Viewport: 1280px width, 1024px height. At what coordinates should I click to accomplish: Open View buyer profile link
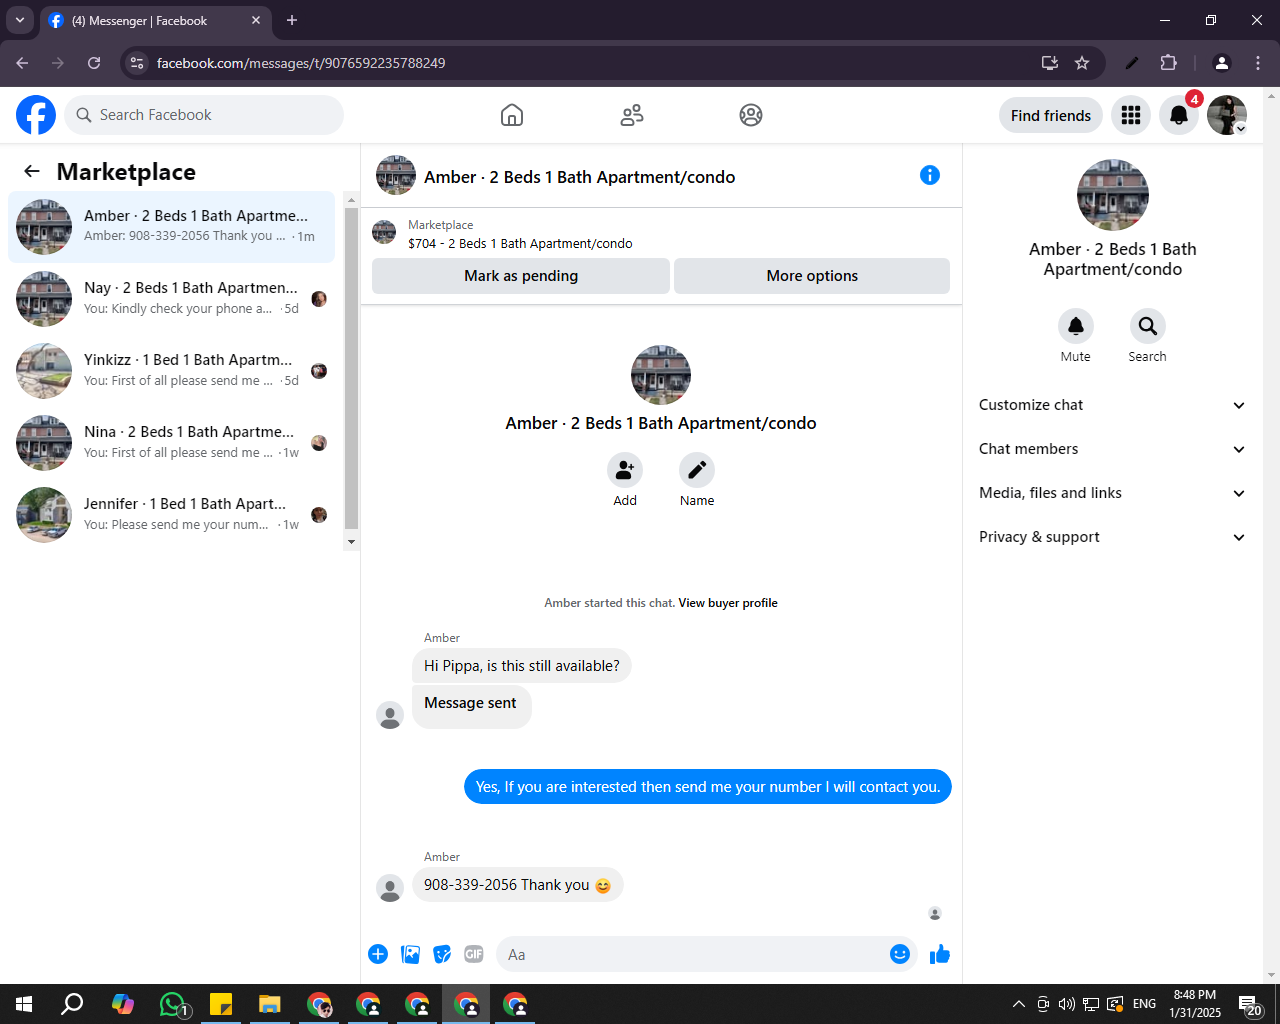(728, 603)
